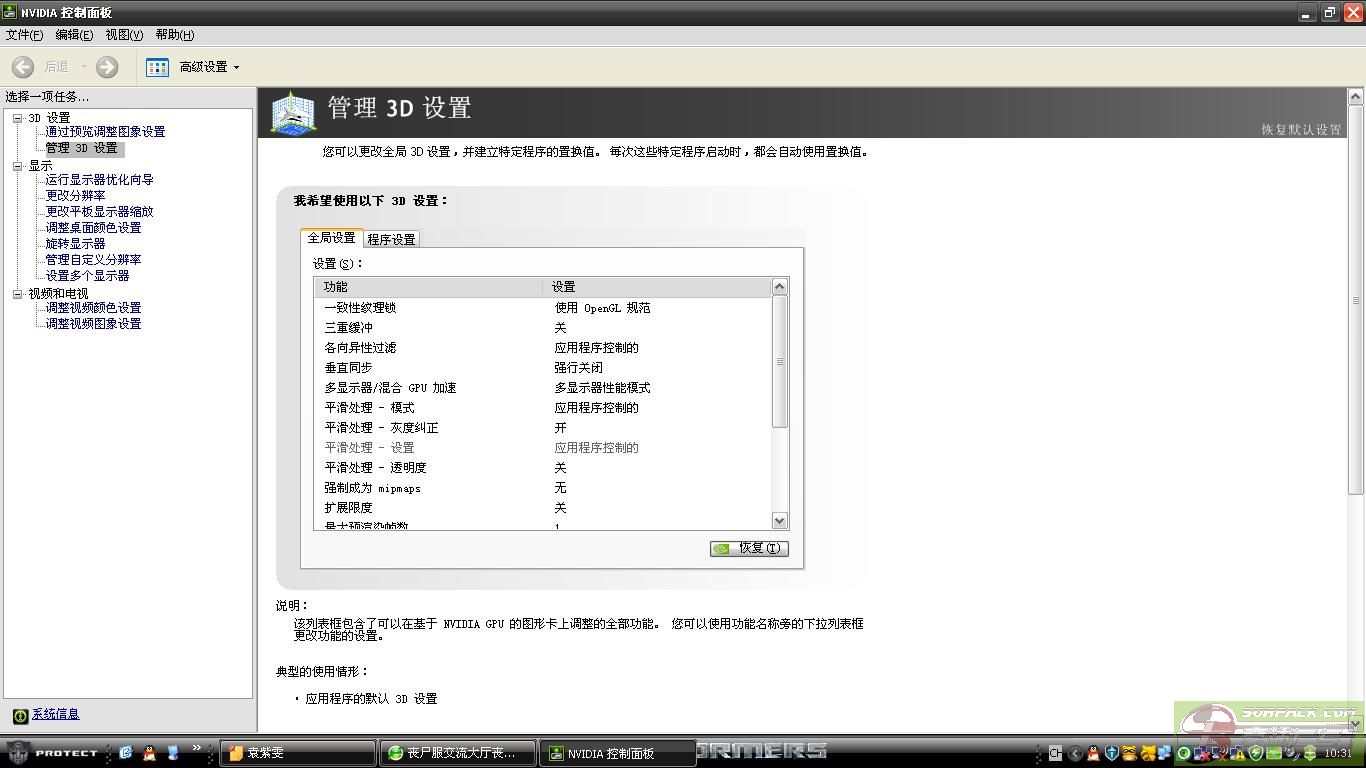
Task: Open the 视图(V) menu
Action: (x=124, y=35)
